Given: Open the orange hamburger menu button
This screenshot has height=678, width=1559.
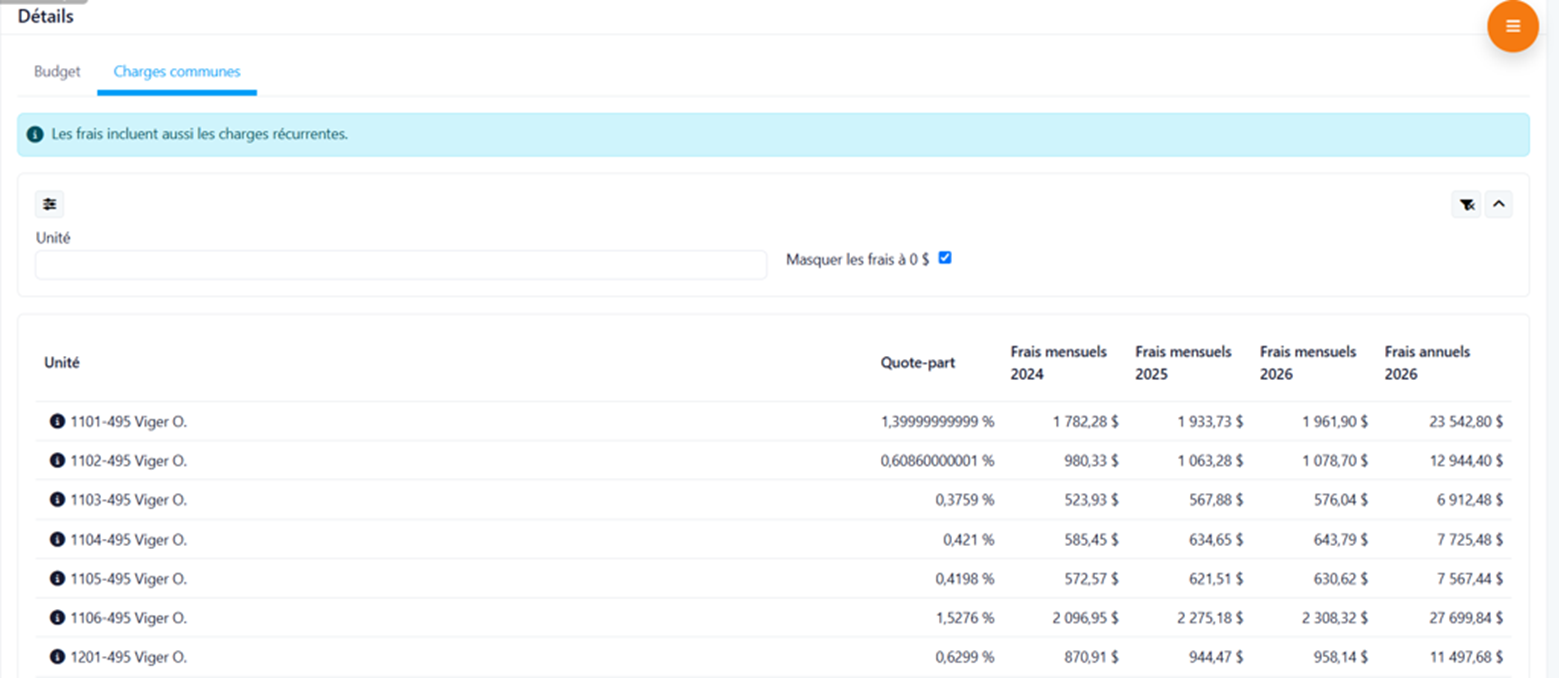Looking at the screenshot, I should (x=1512, y=26).
